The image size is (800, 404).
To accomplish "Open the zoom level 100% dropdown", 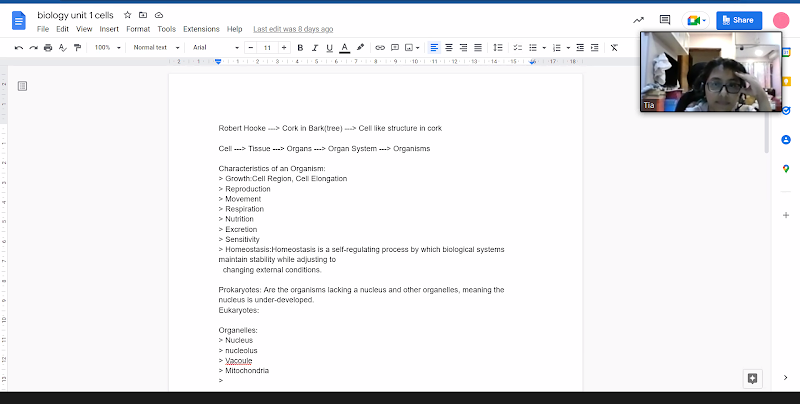I will pos(106,47).
